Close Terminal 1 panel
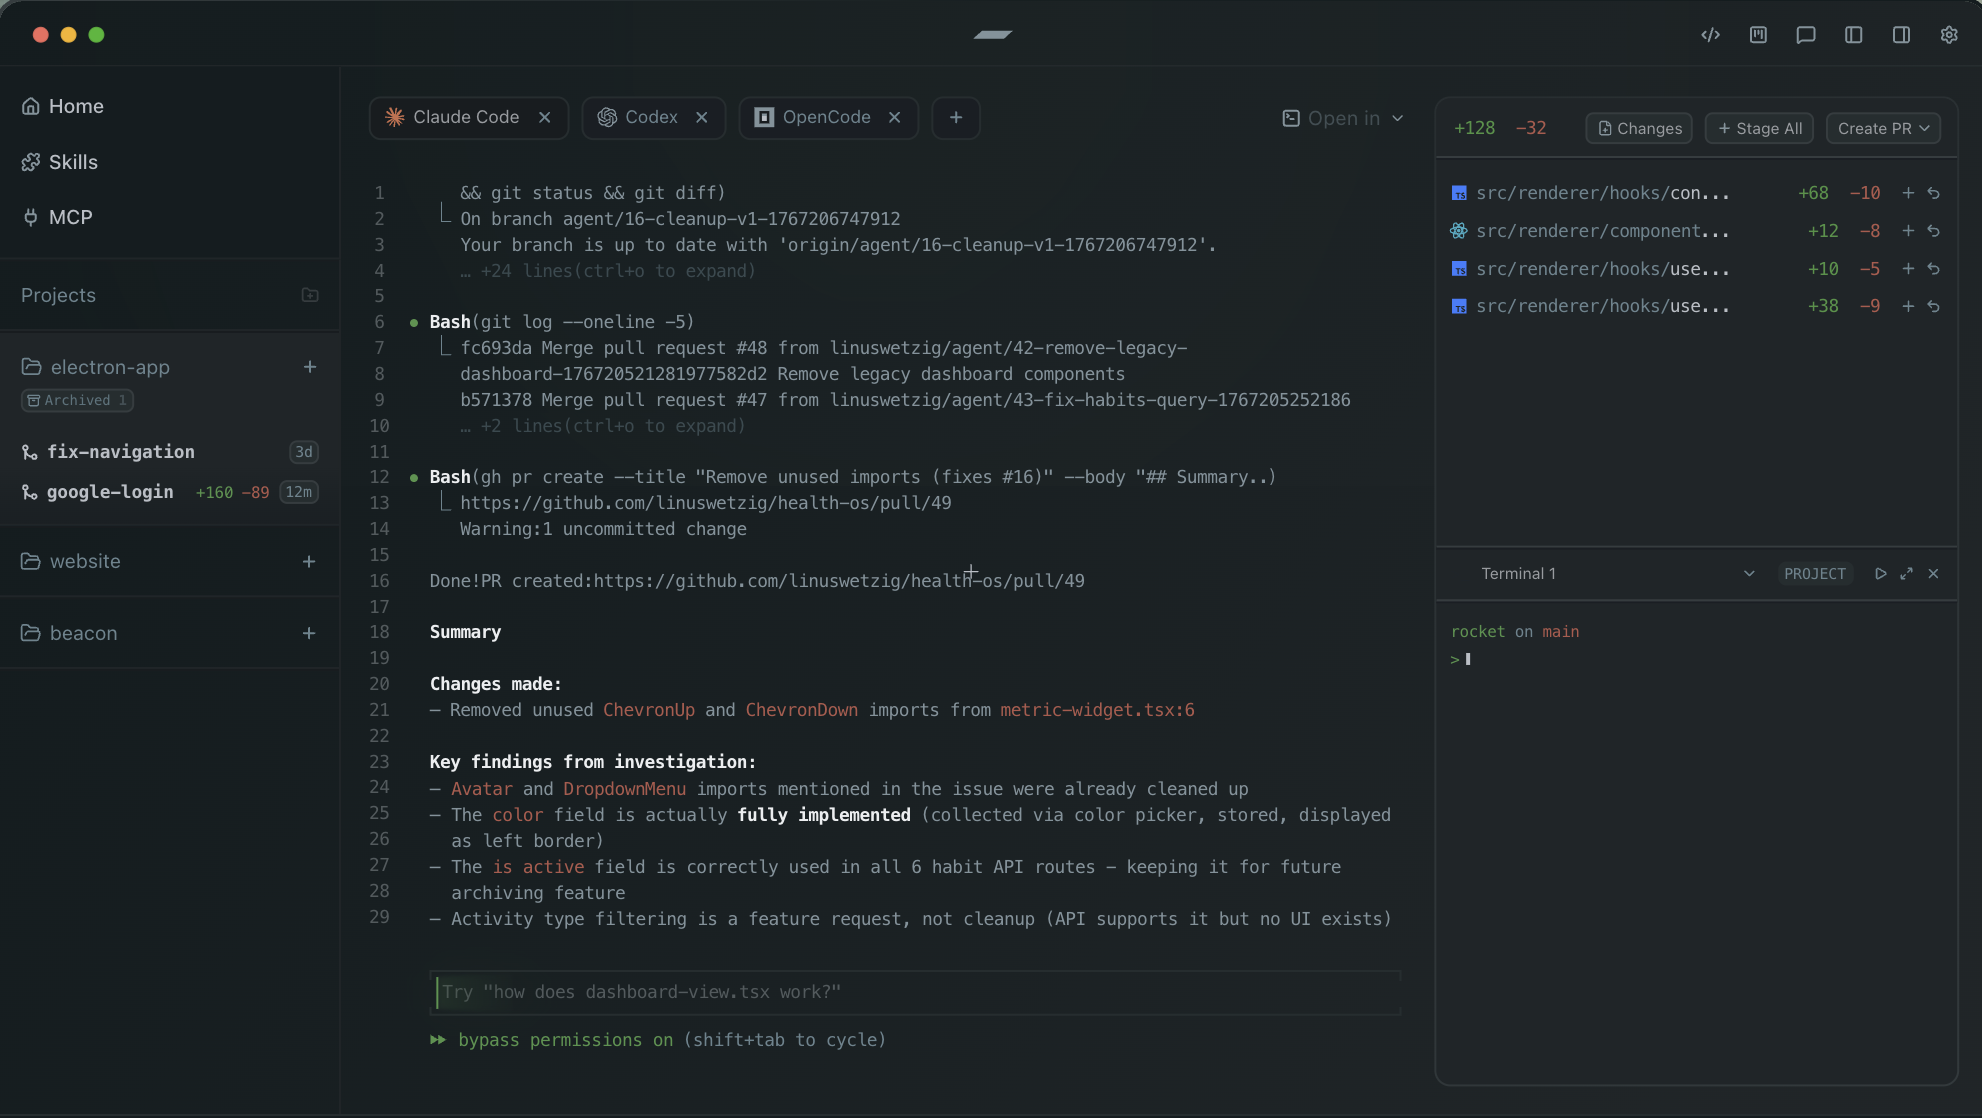1982x1118 pixels. pyautogui.click(x=1933, y=574)
